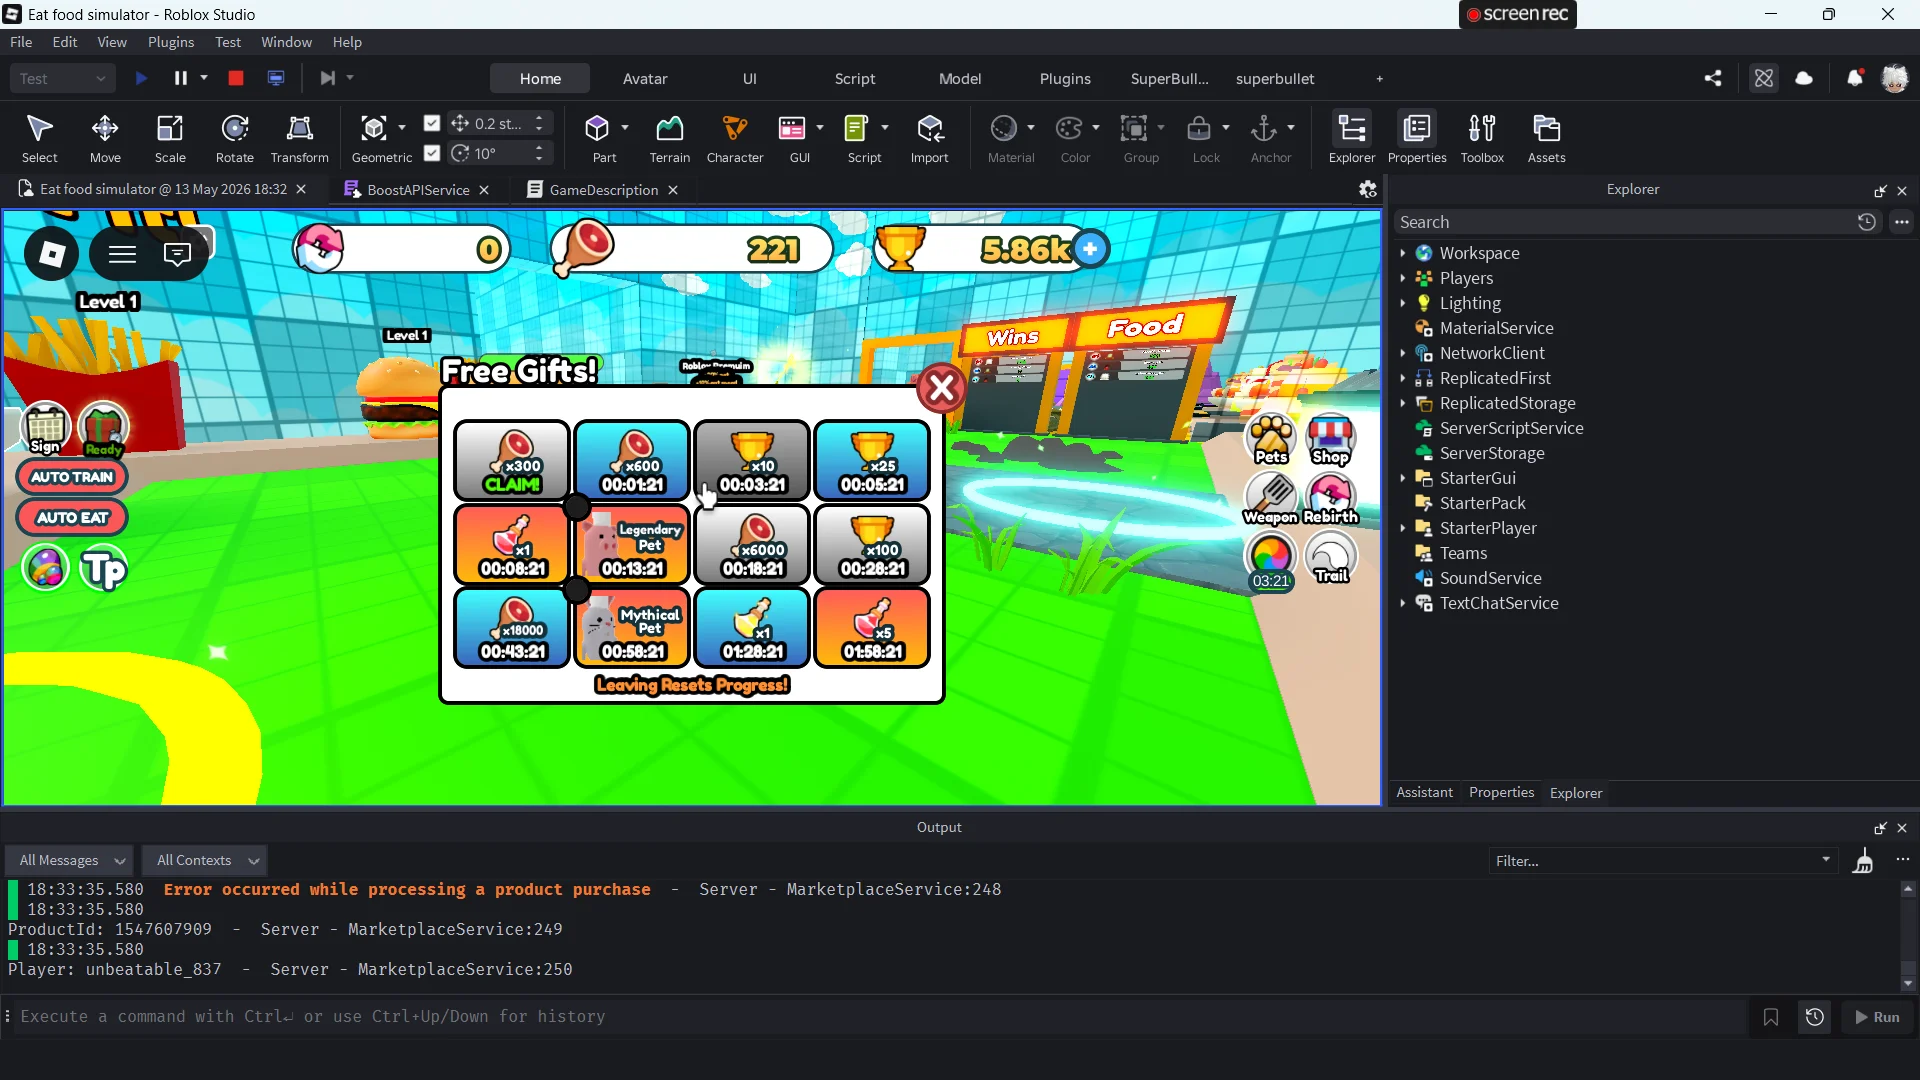Open the Character tool
The width and height of the screenshot is (1920, 1080).
pyautogui.click(x=735, y=138)
